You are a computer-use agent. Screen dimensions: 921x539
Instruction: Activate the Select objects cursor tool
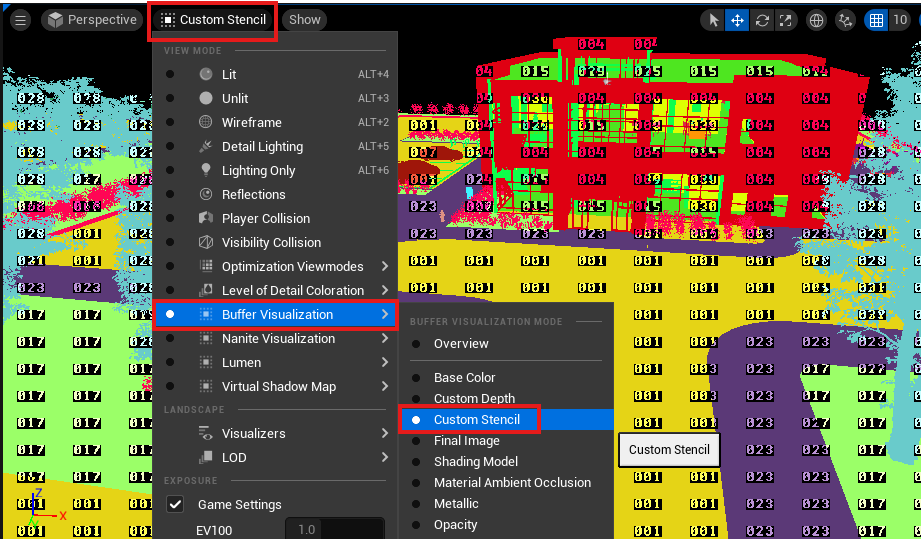pos(713,20)
